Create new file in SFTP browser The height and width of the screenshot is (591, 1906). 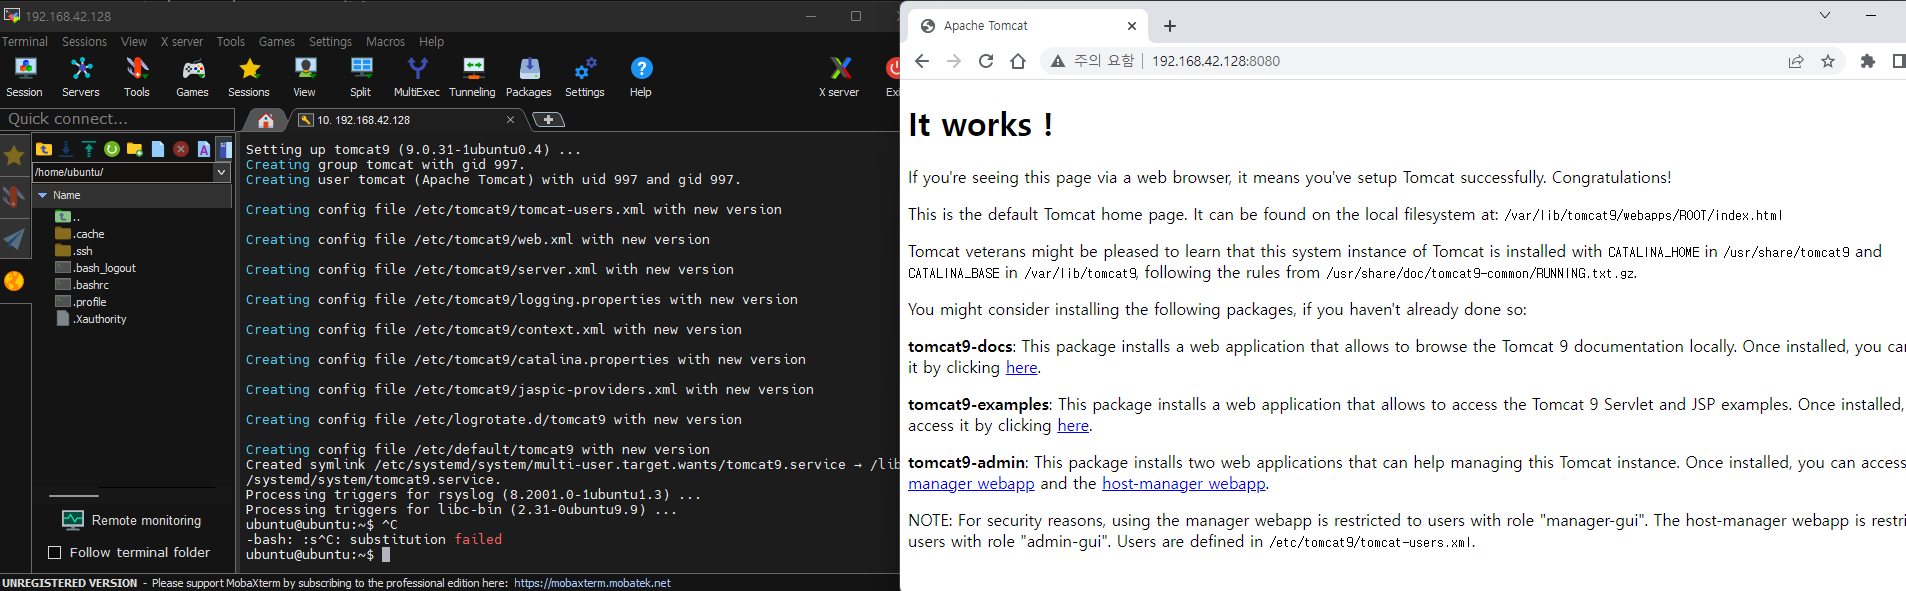158,149
